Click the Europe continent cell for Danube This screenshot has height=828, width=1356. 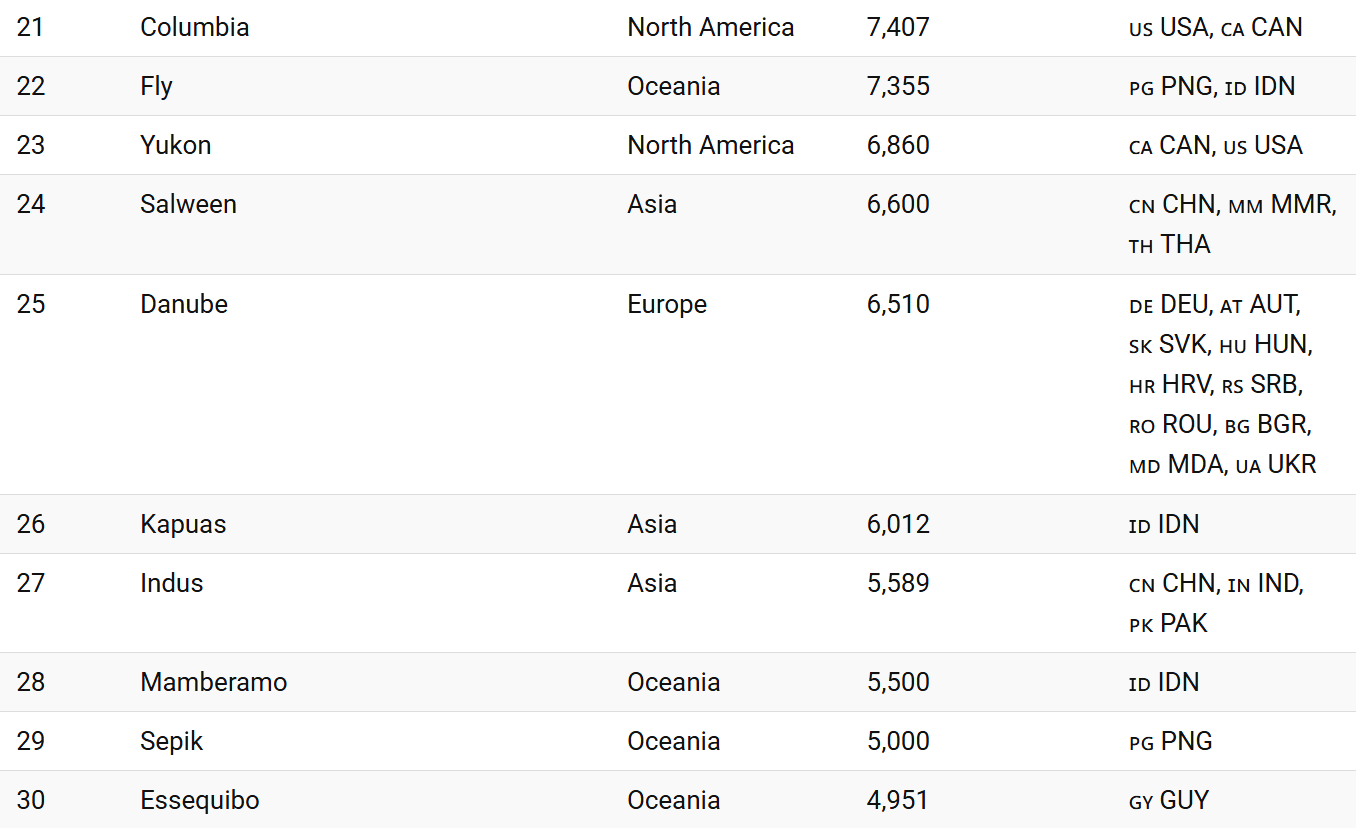point(667,304)
